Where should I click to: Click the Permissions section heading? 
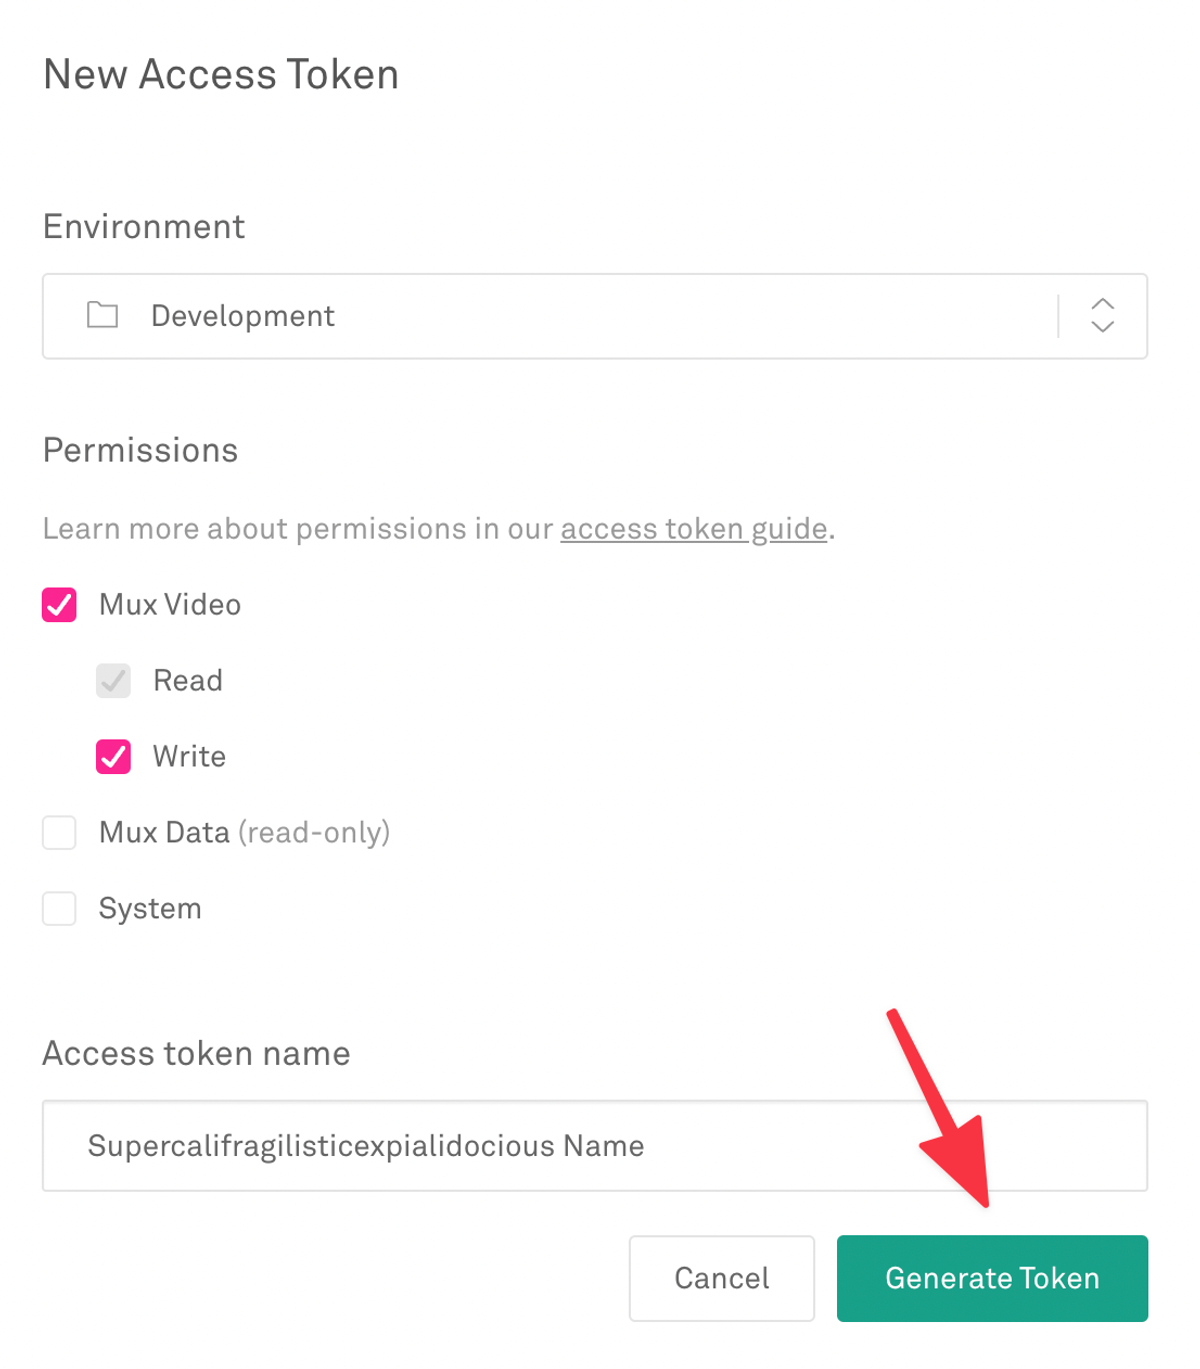coord(140,451)
